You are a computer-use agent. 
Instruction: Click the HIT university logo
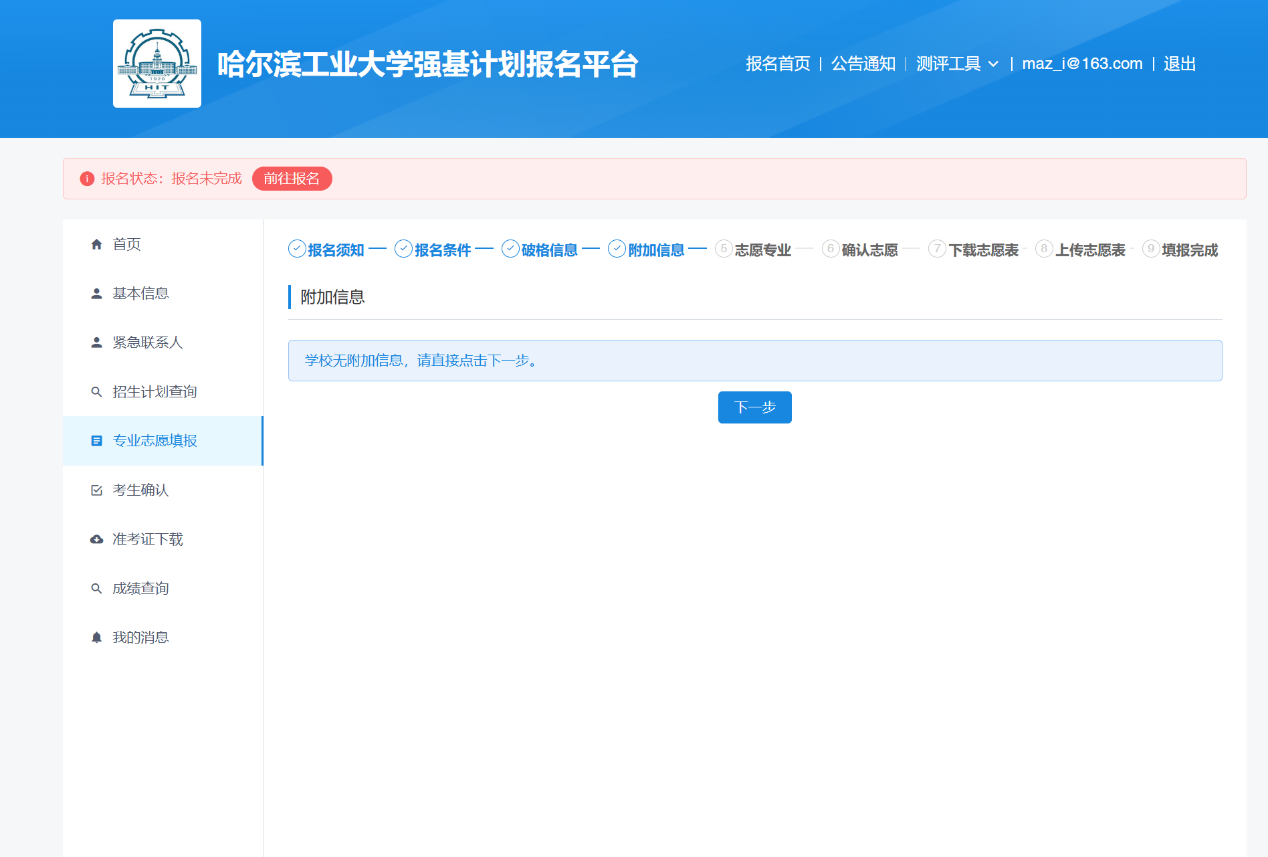tap(157, 63)
